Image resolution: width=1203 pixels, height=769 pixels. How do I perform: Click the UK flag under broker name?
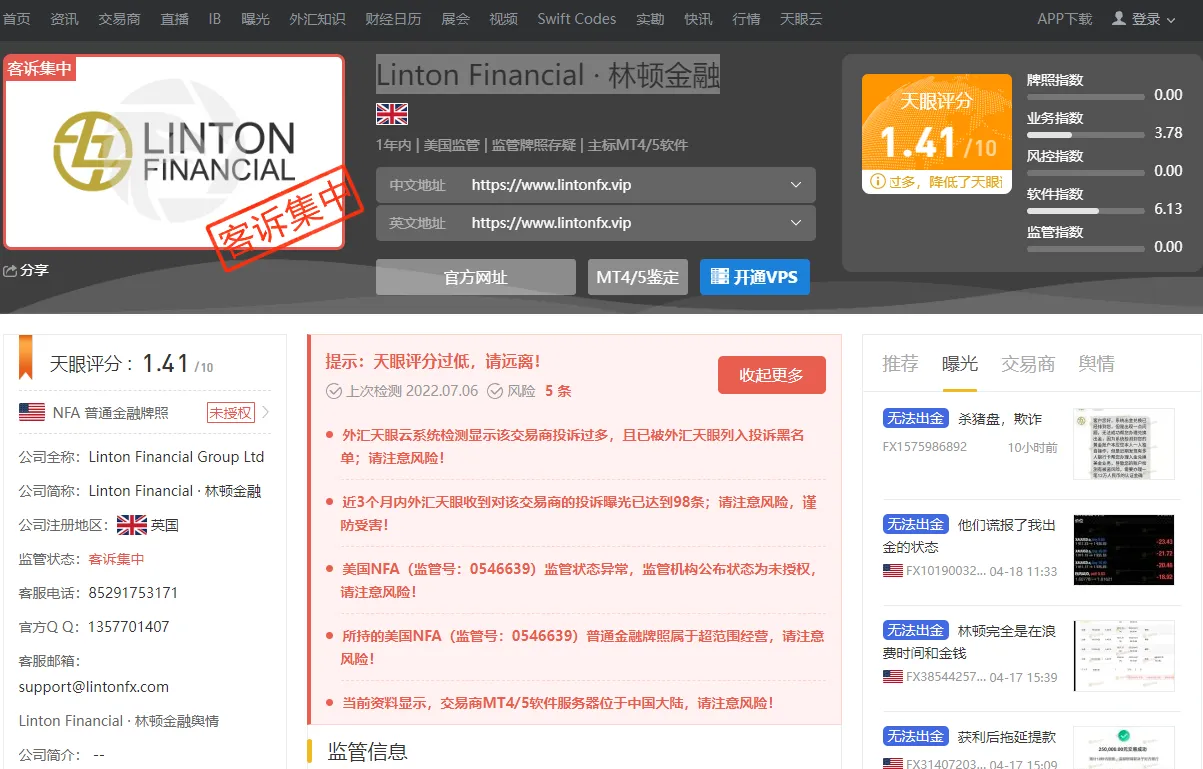(x=392, y=113)
